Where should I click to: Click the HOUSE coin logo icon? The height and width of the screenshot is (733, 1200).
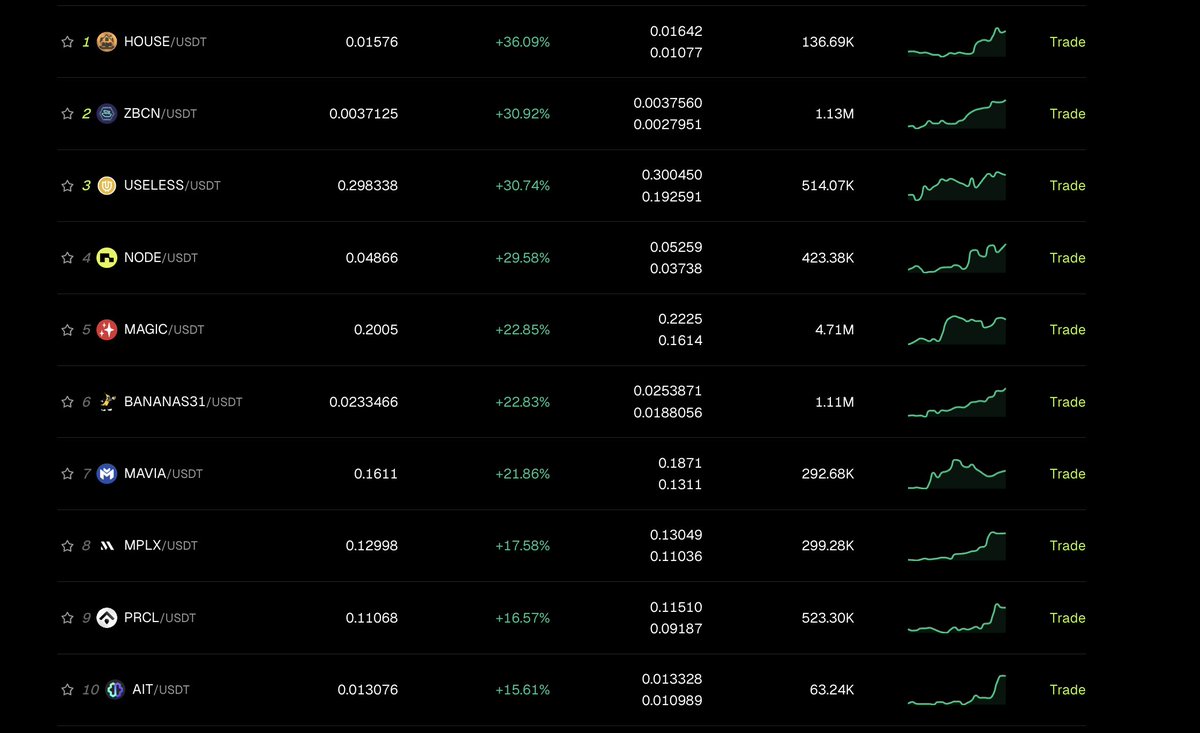coord(107,42)
